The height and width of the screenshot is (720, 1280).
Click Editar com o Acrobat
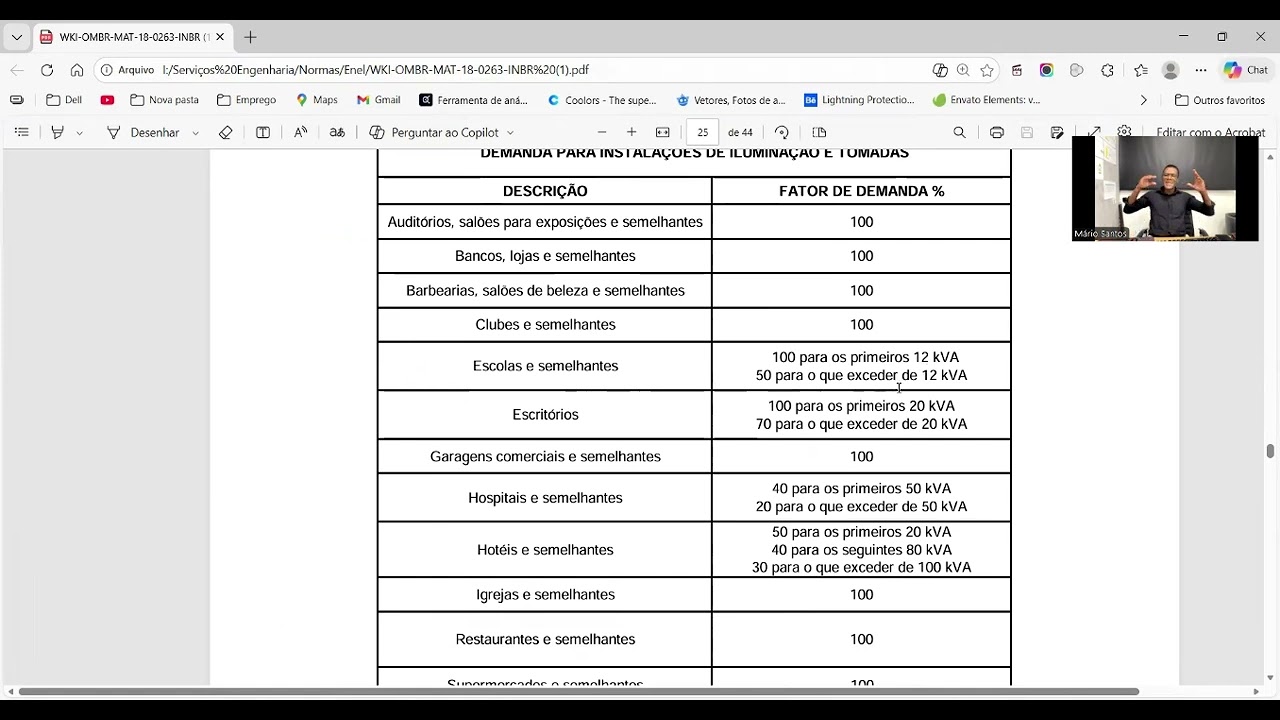coord(1210,130)
